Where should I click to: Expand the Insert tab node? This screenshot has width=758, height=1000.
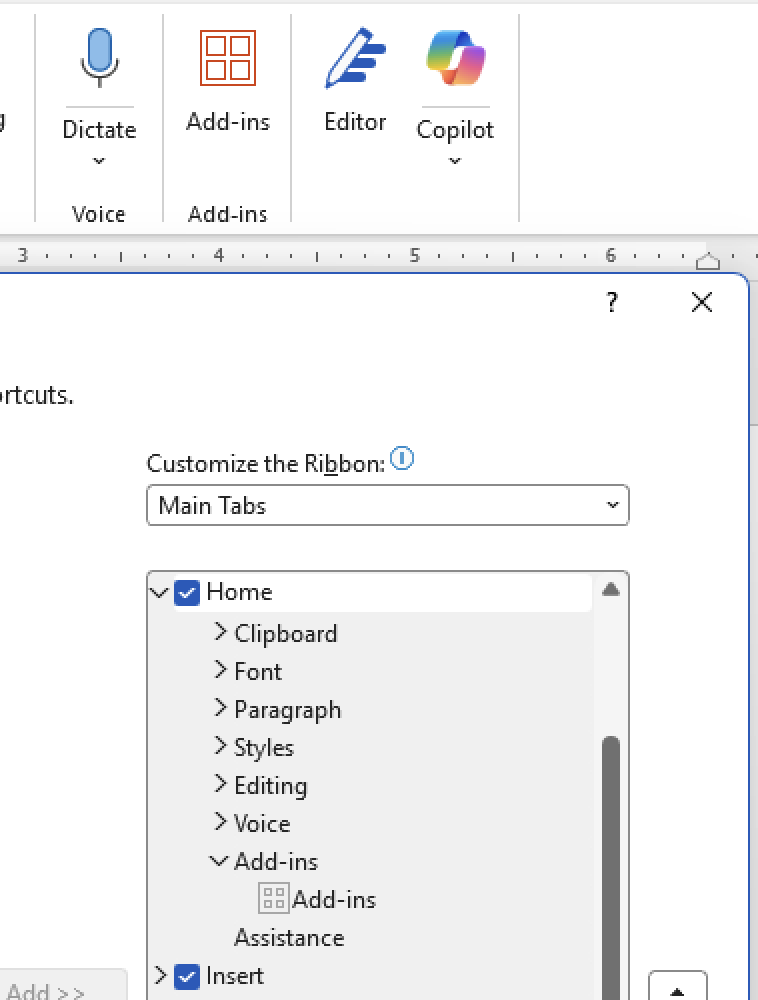tap(161, 974)
